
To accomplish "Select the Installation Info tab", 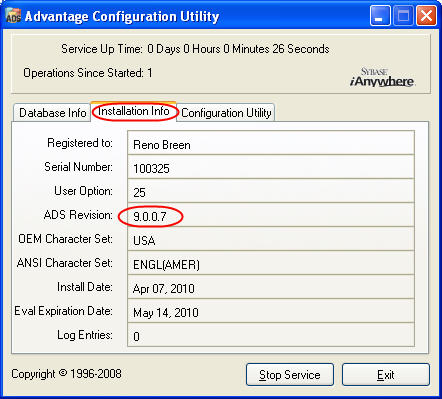I will (x=134, y=111).
